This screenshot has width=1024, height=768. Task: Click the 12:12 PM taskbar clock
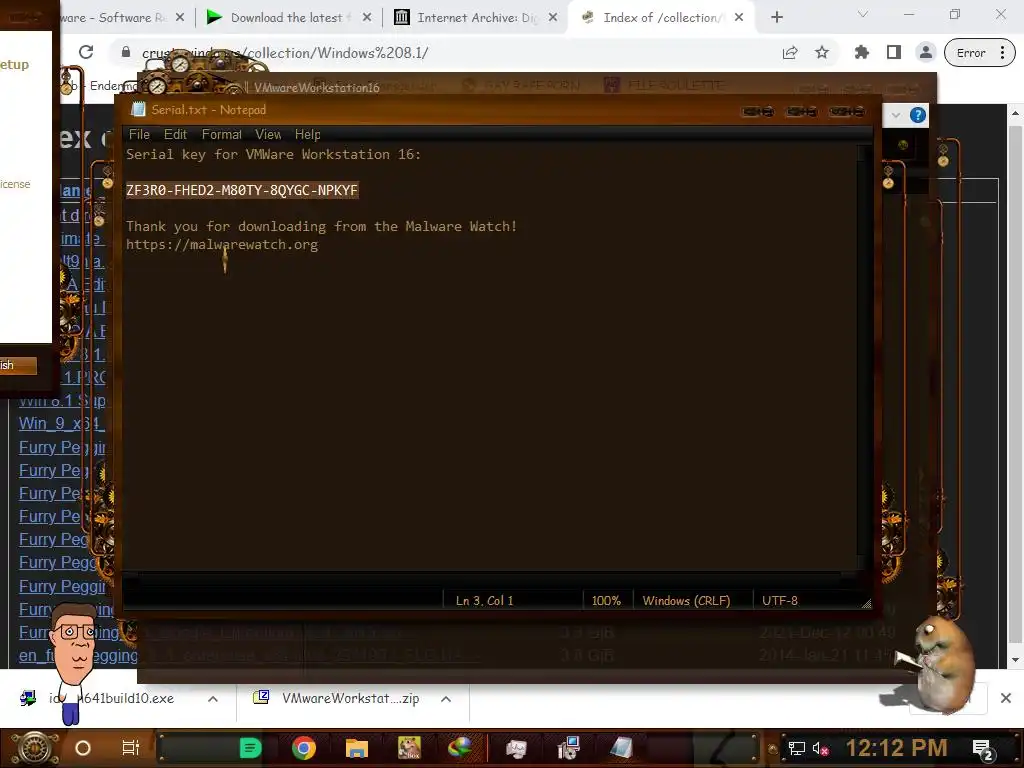tap(897, 748)
